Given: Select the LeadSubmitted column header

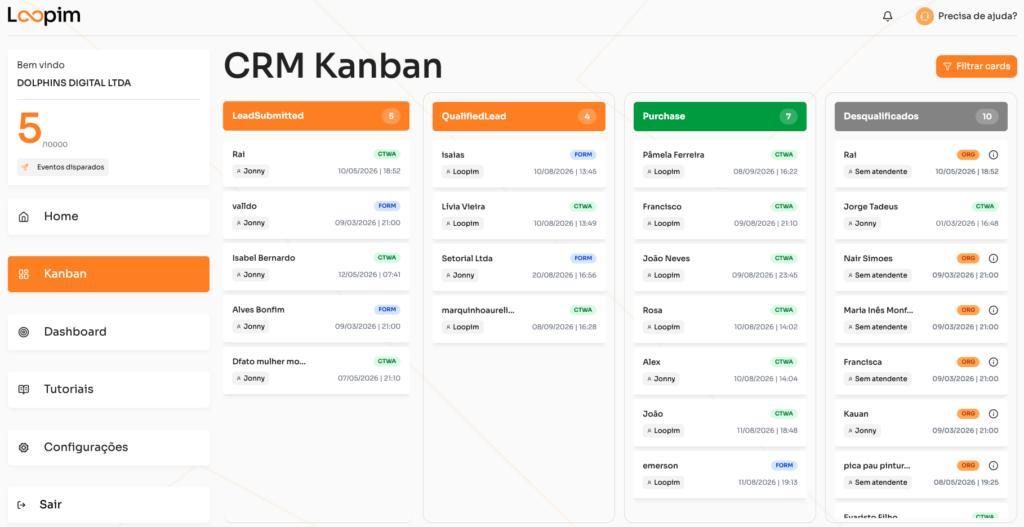Looking at the screenshot, I should (316, 116).
